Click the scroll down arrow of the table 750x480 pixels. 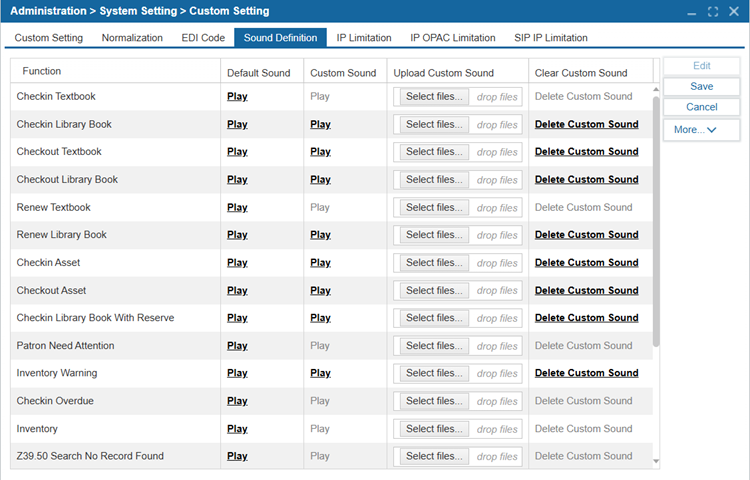656,462
